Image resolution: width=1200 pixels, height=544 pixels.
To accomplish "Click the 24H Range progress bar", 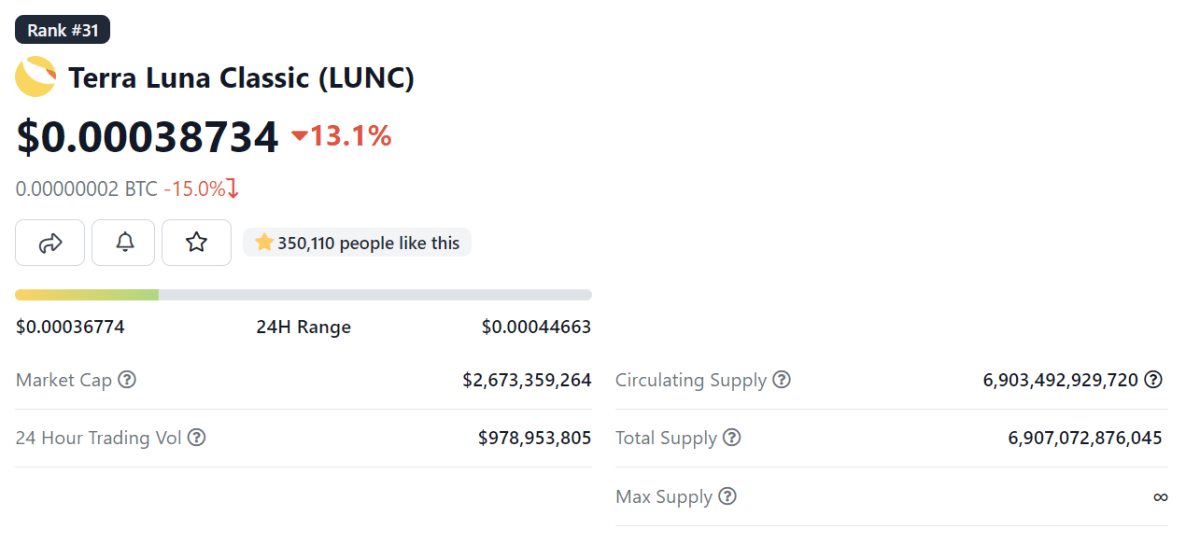I will (x=303, y=295).
